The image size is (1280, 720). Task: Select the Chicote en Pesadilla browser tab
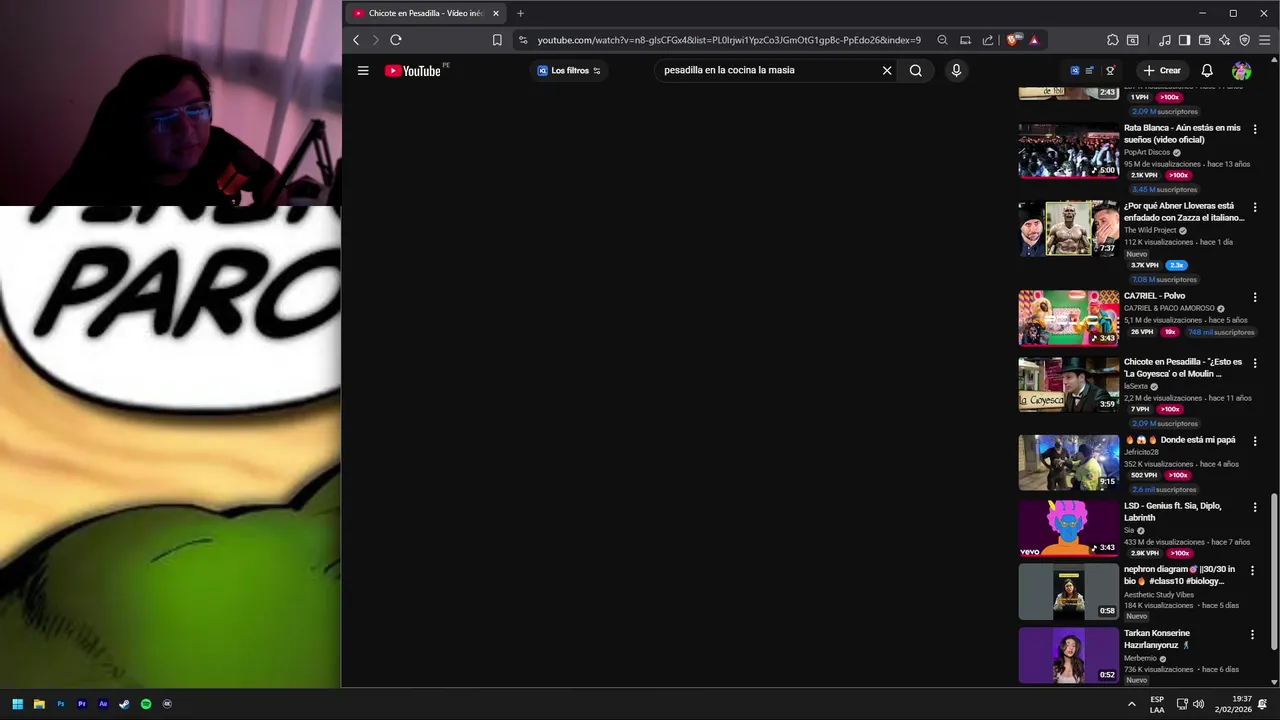coord(425,13)
